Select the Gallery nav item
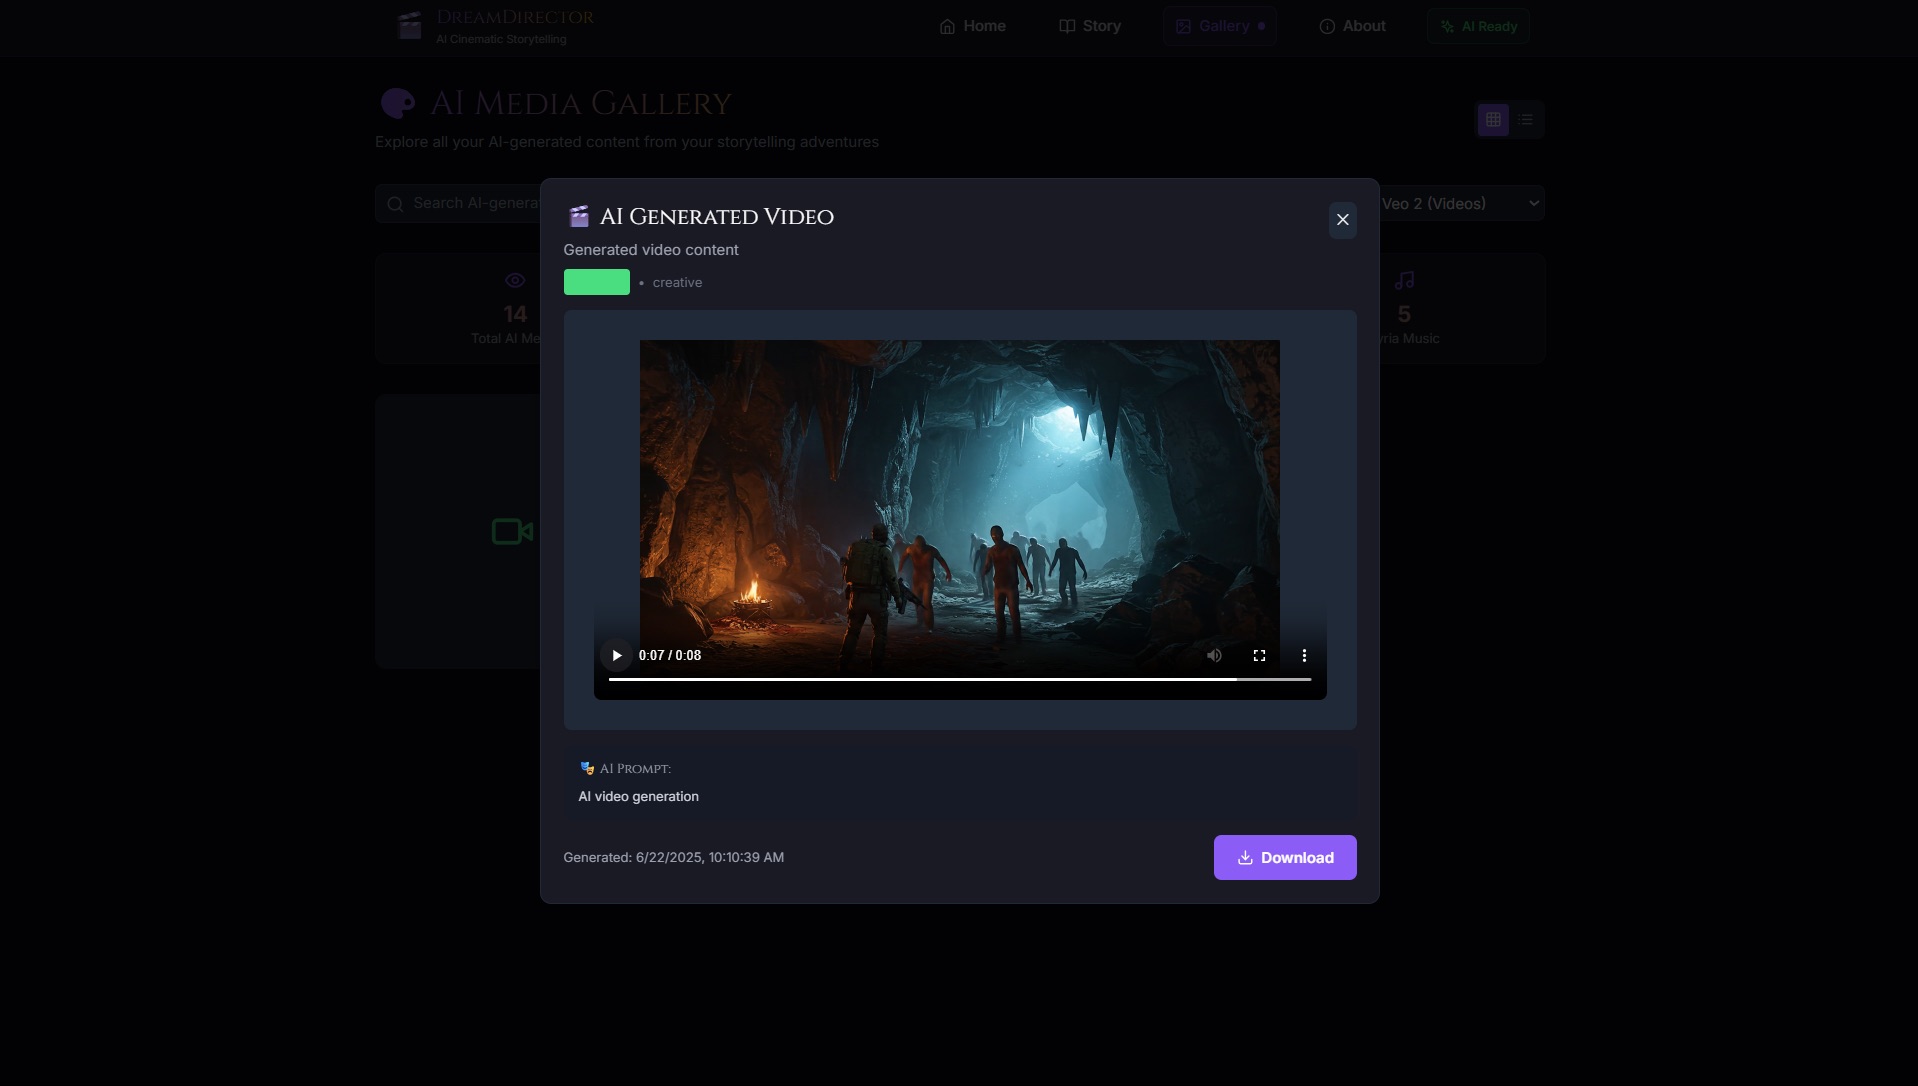 1219,26
